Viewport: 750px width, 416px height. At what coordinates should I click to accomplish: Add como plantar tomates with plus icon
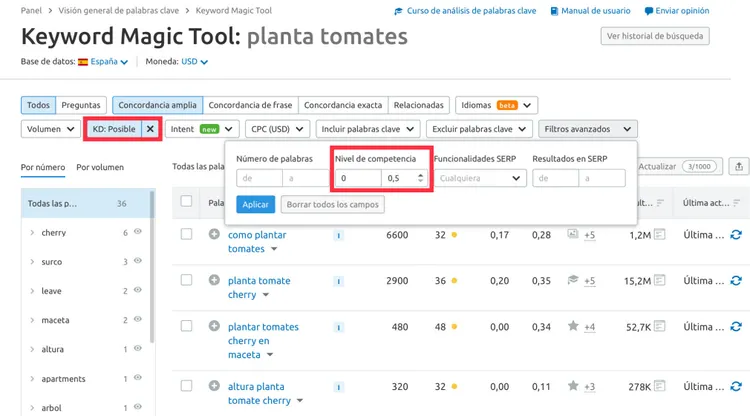tap(214, 234)
